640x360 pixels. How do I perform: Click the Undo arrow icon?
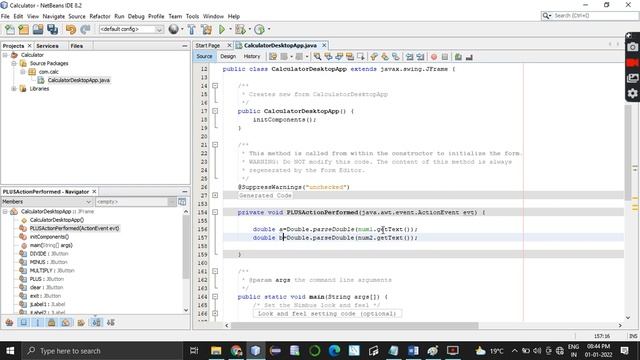(x=71, y=29)
